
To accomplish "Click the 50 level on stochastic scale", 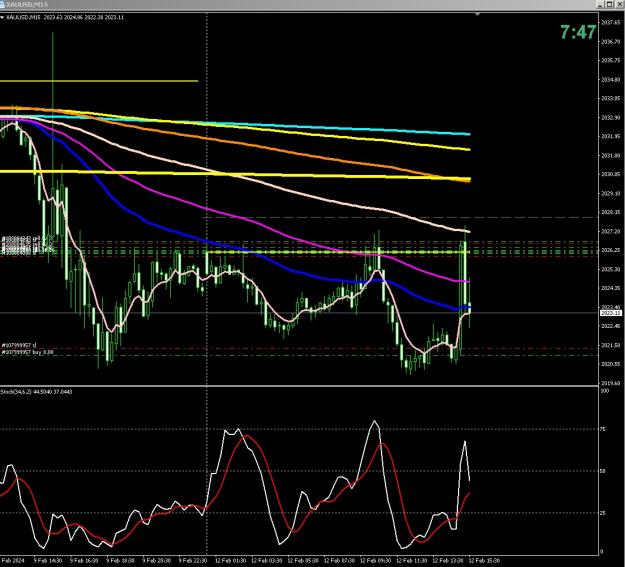I will (603, 471).
